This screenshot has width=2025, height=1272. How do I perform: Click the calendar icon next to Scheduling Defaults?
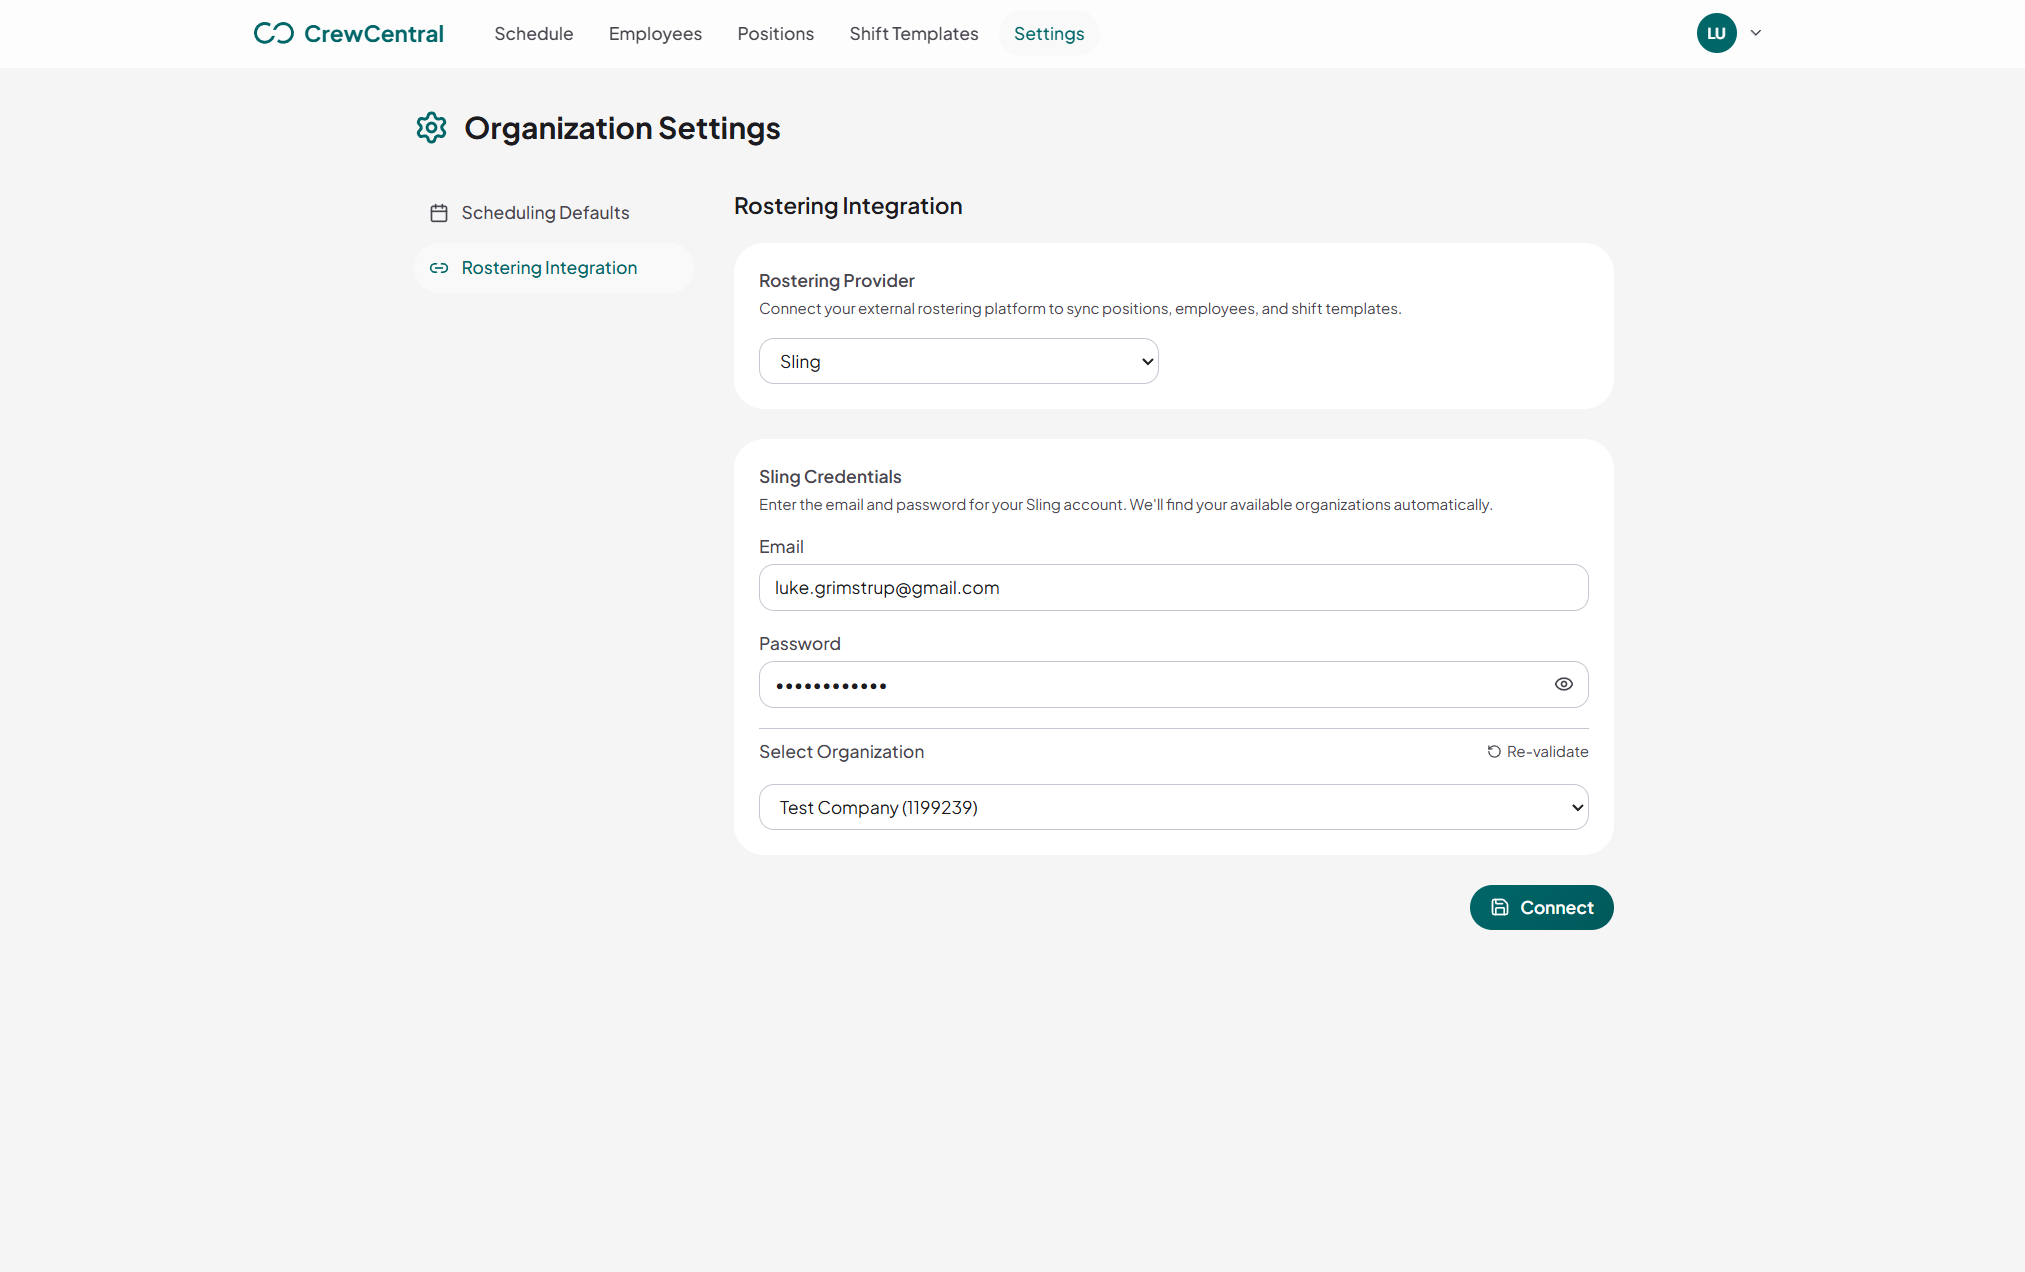tap(439, 212)
